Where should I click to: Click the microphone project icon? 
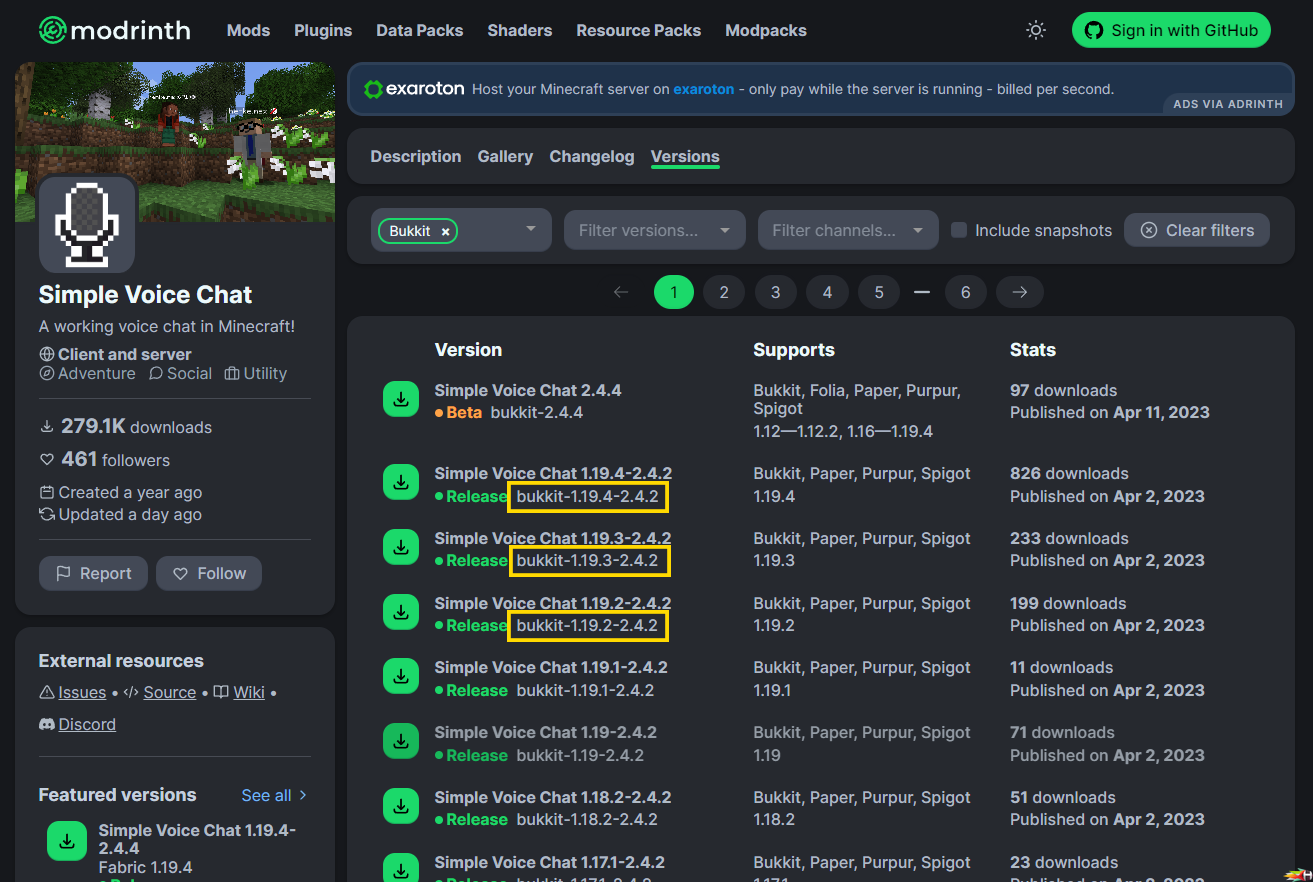[87, 224]
